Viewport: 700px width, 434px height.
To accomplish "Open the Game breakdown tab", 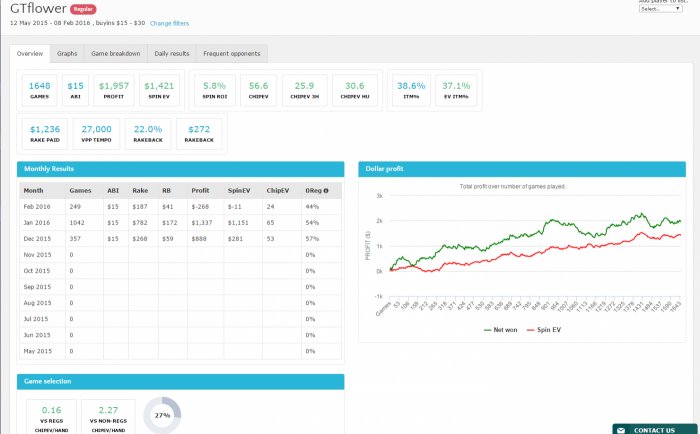I will 117,53.
